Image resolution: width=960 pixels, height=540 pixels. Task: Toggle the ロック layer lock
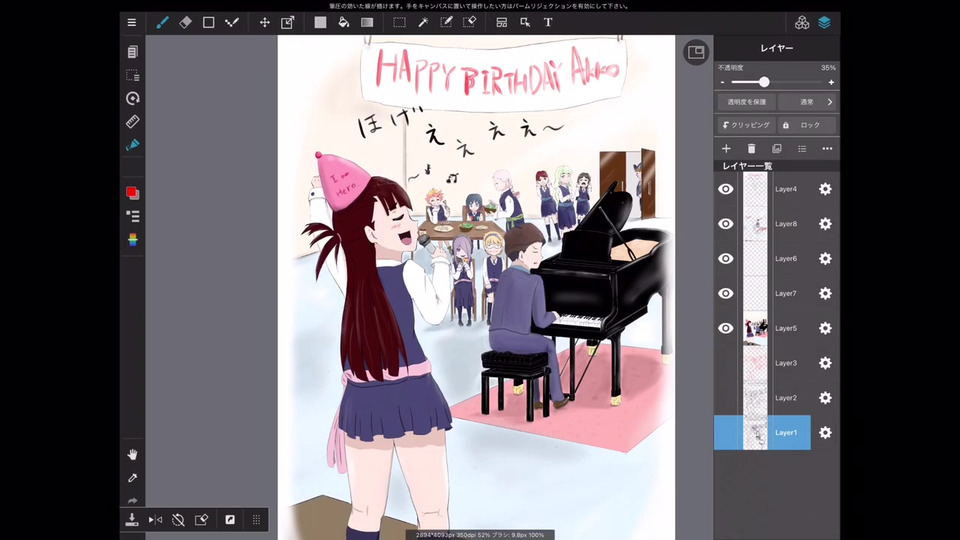[x=807, y=125]
